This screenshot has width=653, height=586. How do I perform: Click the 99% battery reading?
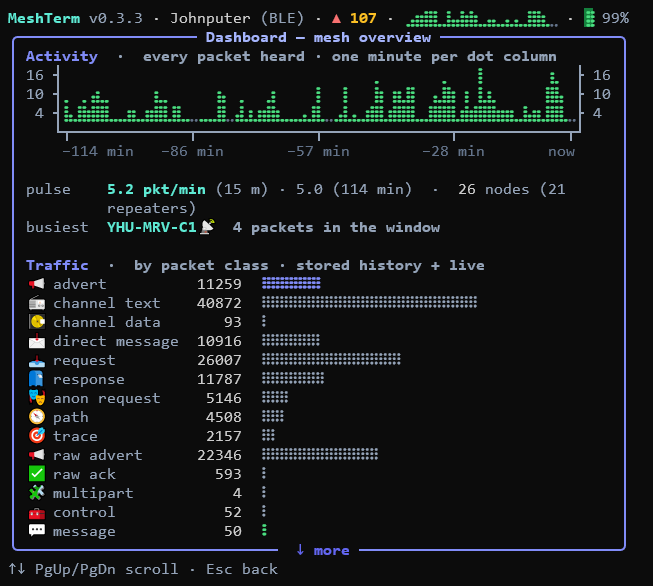pos(616,18)
